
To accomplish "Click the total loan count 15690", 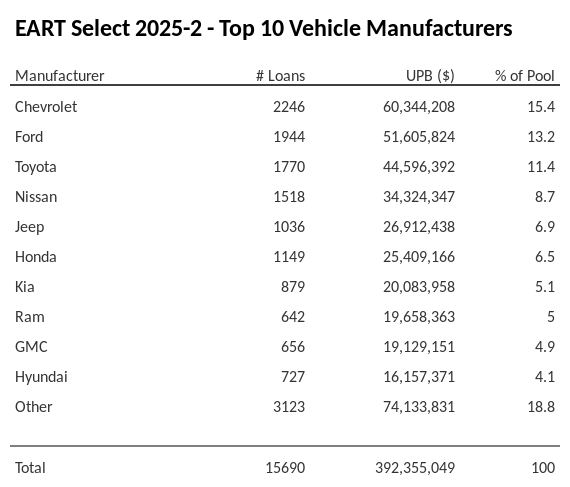I will point(285,468).
